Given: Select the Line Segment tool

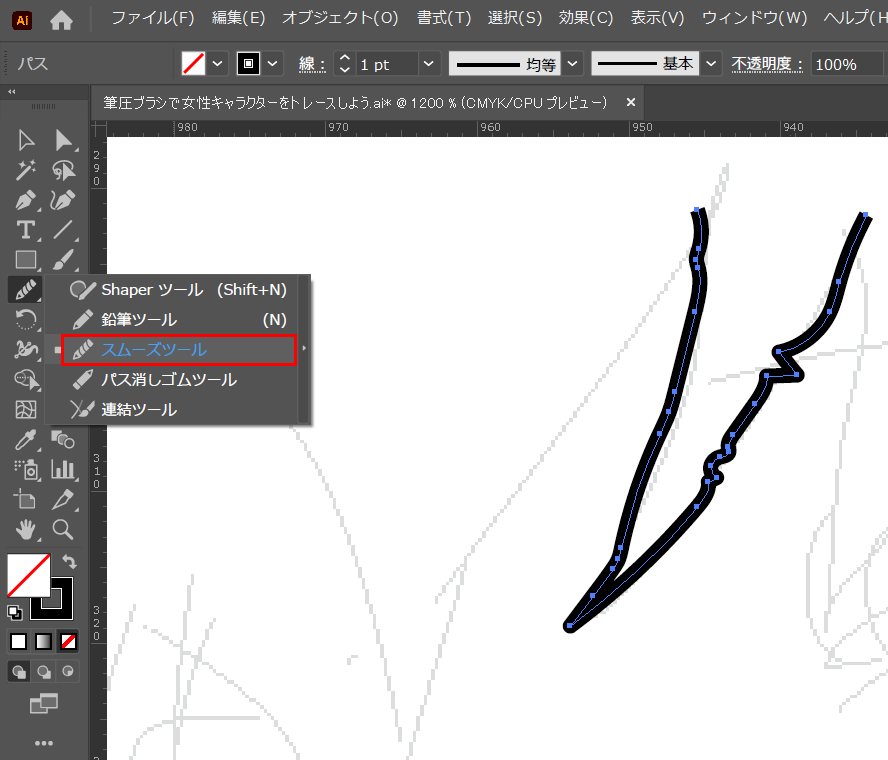Looking at the screenshot, I should [63, 230].
